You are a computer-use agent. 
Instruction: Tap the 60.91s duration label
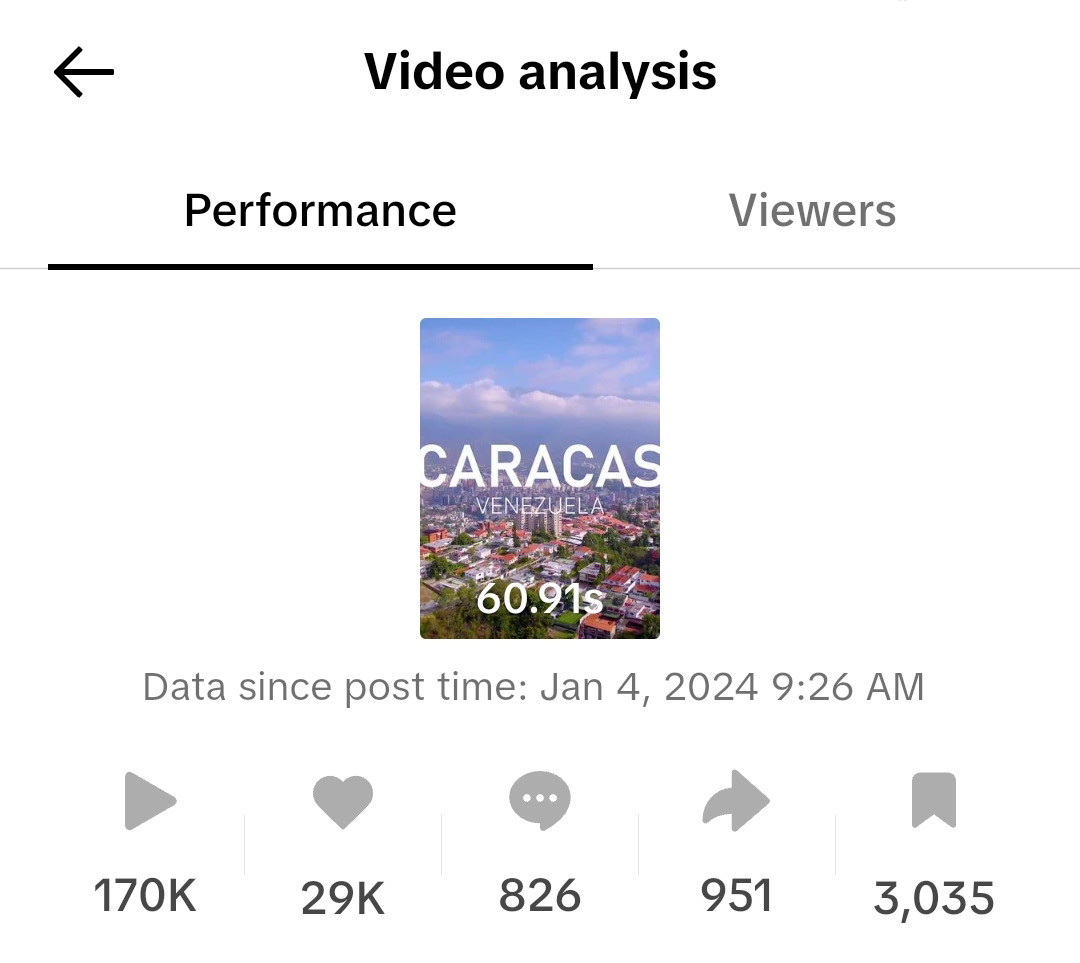[540, 599]
